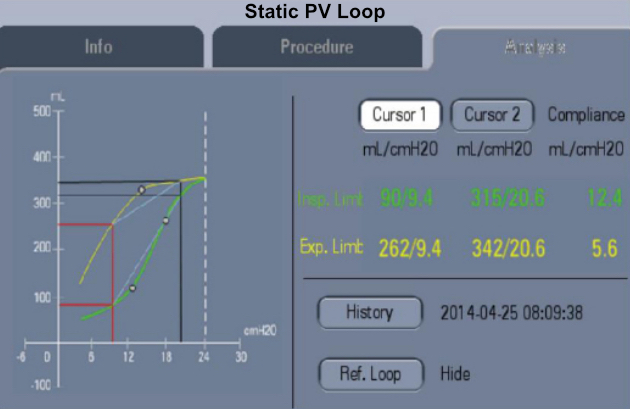Click the history timestamp 2014-04-25 08:09:38
Viewport: 630px width, 409px height.
(x=512, y=312)
